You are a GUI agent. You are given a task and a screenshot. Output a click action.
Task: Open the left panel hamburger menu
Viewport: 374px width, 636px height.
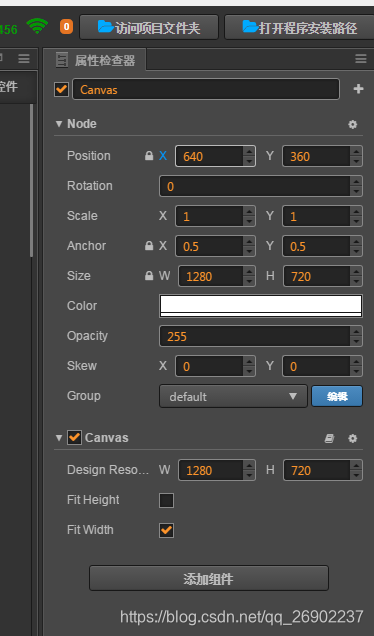pyautogui.click(x=24, y=59)
